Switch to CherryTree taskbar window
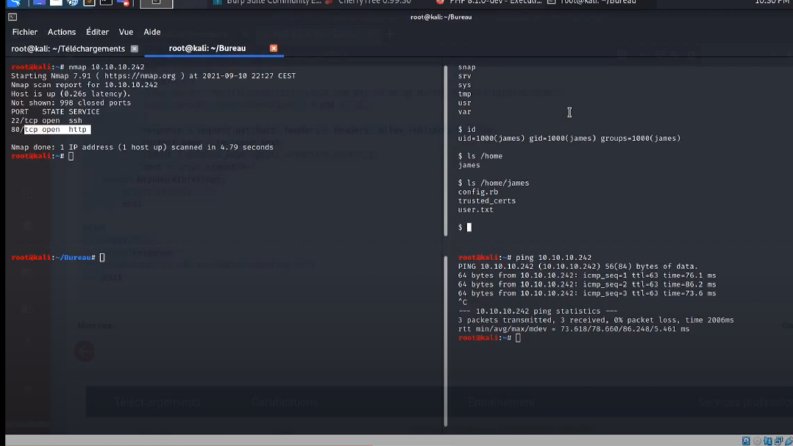The width and height of the screenshot is (793, 446). tap(369, 3)
